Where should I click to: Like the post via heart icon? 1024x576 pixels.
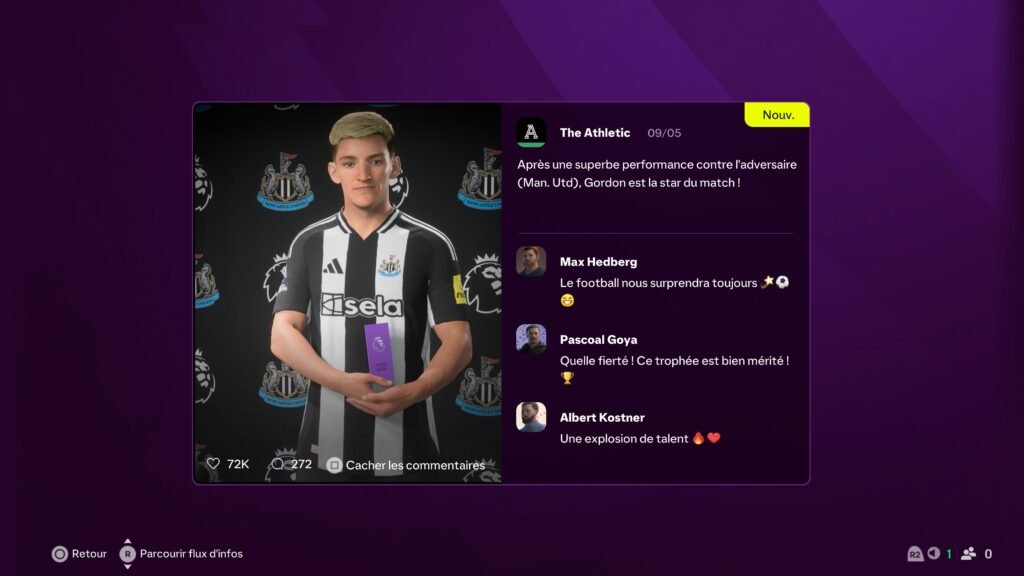pos(214,464)
